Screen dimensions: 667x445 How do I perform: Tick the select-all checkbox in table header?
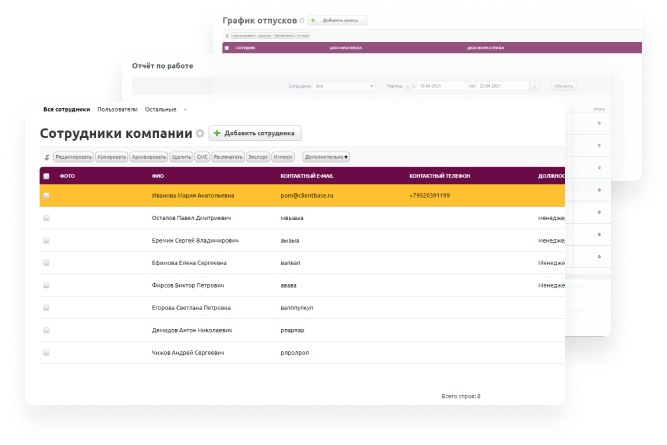pos(46,175)
